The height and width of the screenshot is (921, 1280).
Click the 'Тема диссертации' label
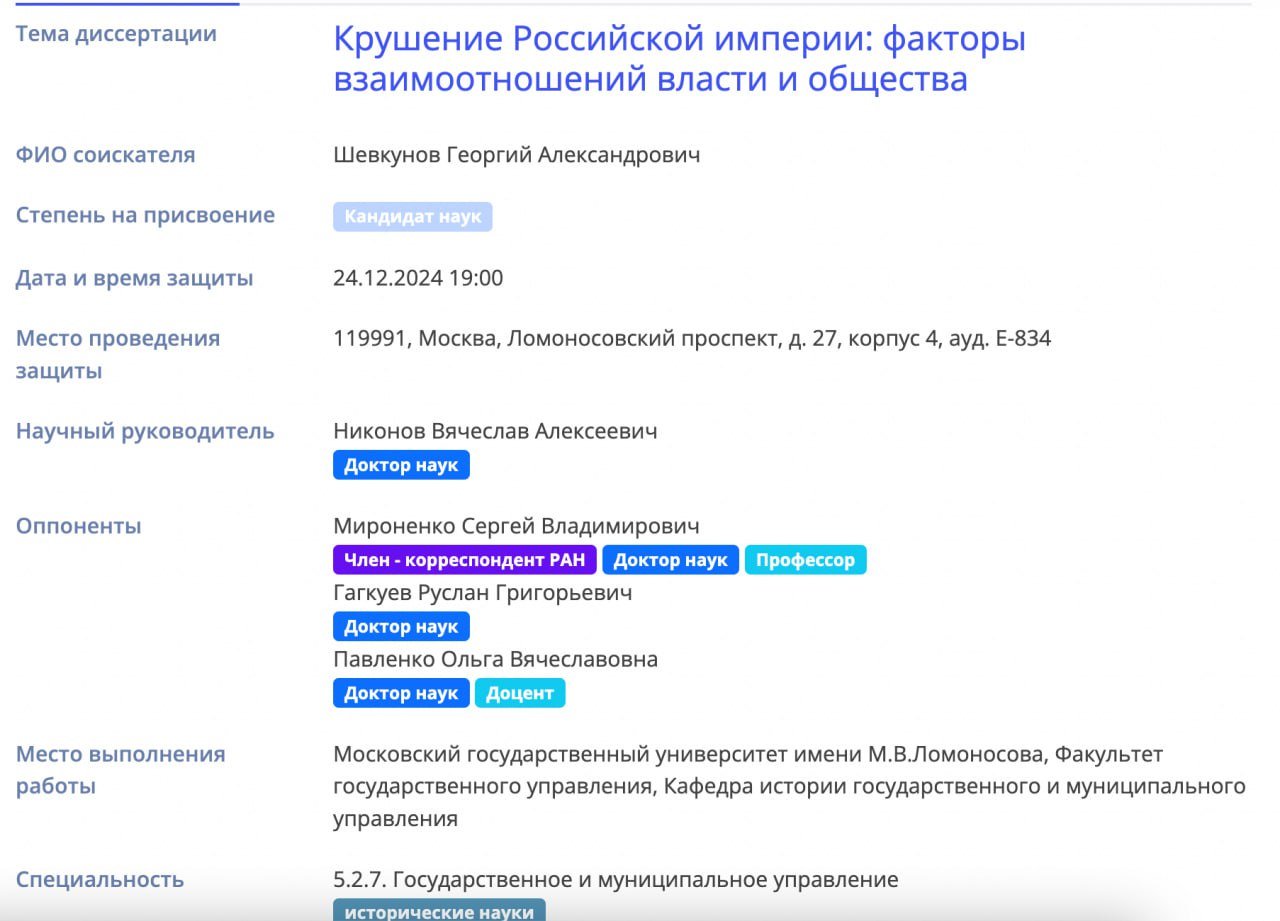pos(116,34)
